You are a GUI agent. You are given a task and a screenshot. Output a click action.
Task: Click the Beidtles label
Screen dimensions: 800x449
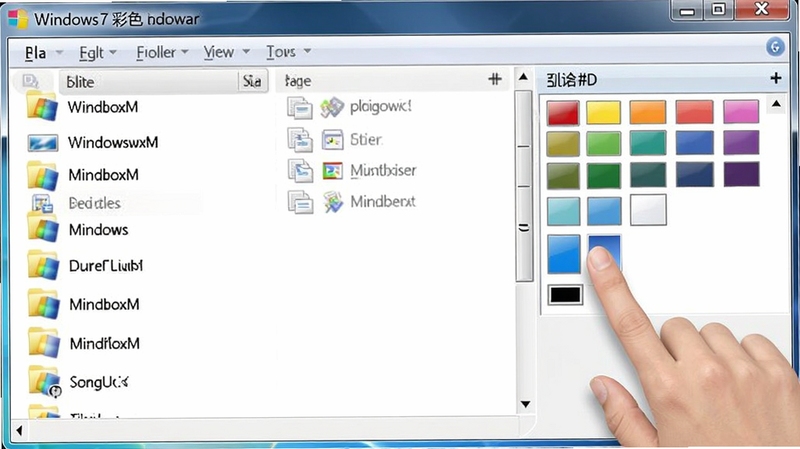pos(94,203)
